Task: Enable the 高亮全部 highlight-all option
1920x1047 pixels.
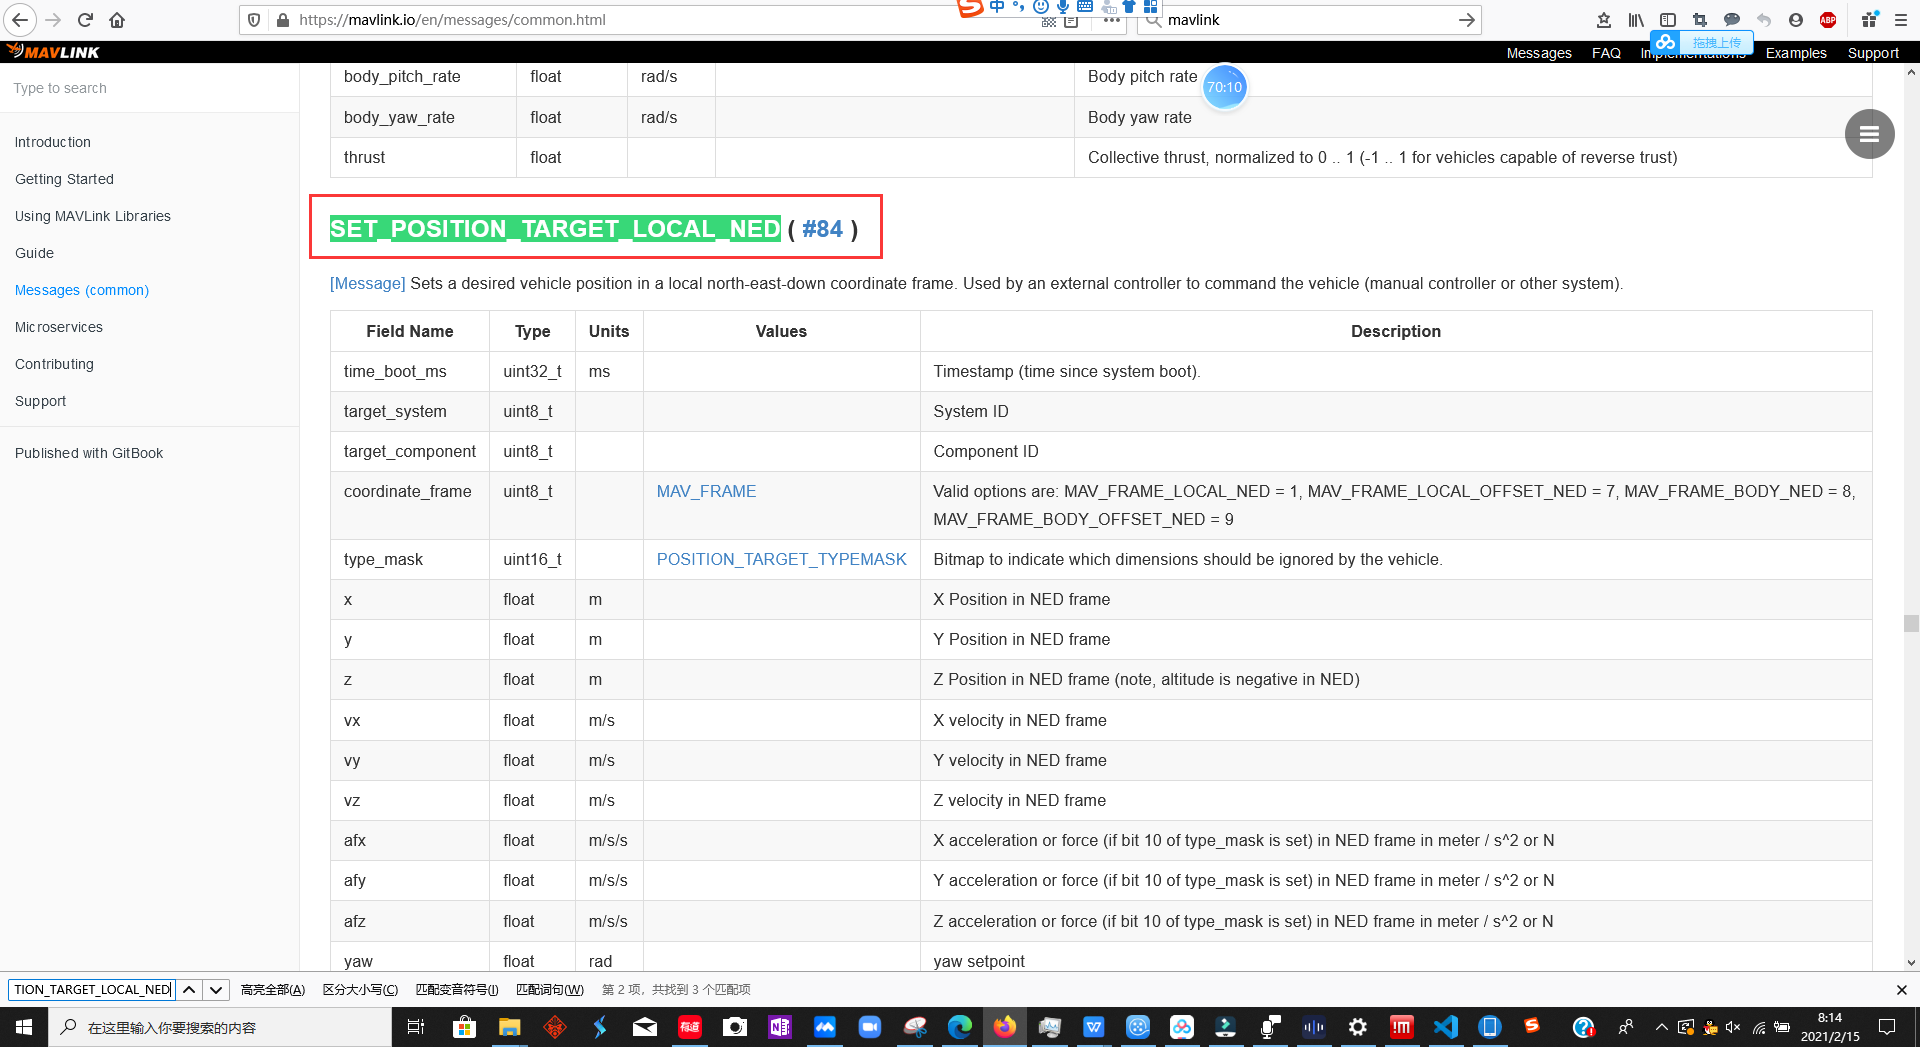Action: 272,989
